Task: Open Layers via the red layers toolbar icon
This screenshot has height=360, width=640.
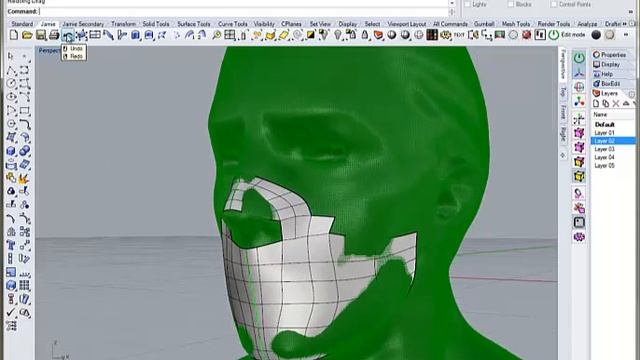Action: pyautogui.click(x=378, y=35)
